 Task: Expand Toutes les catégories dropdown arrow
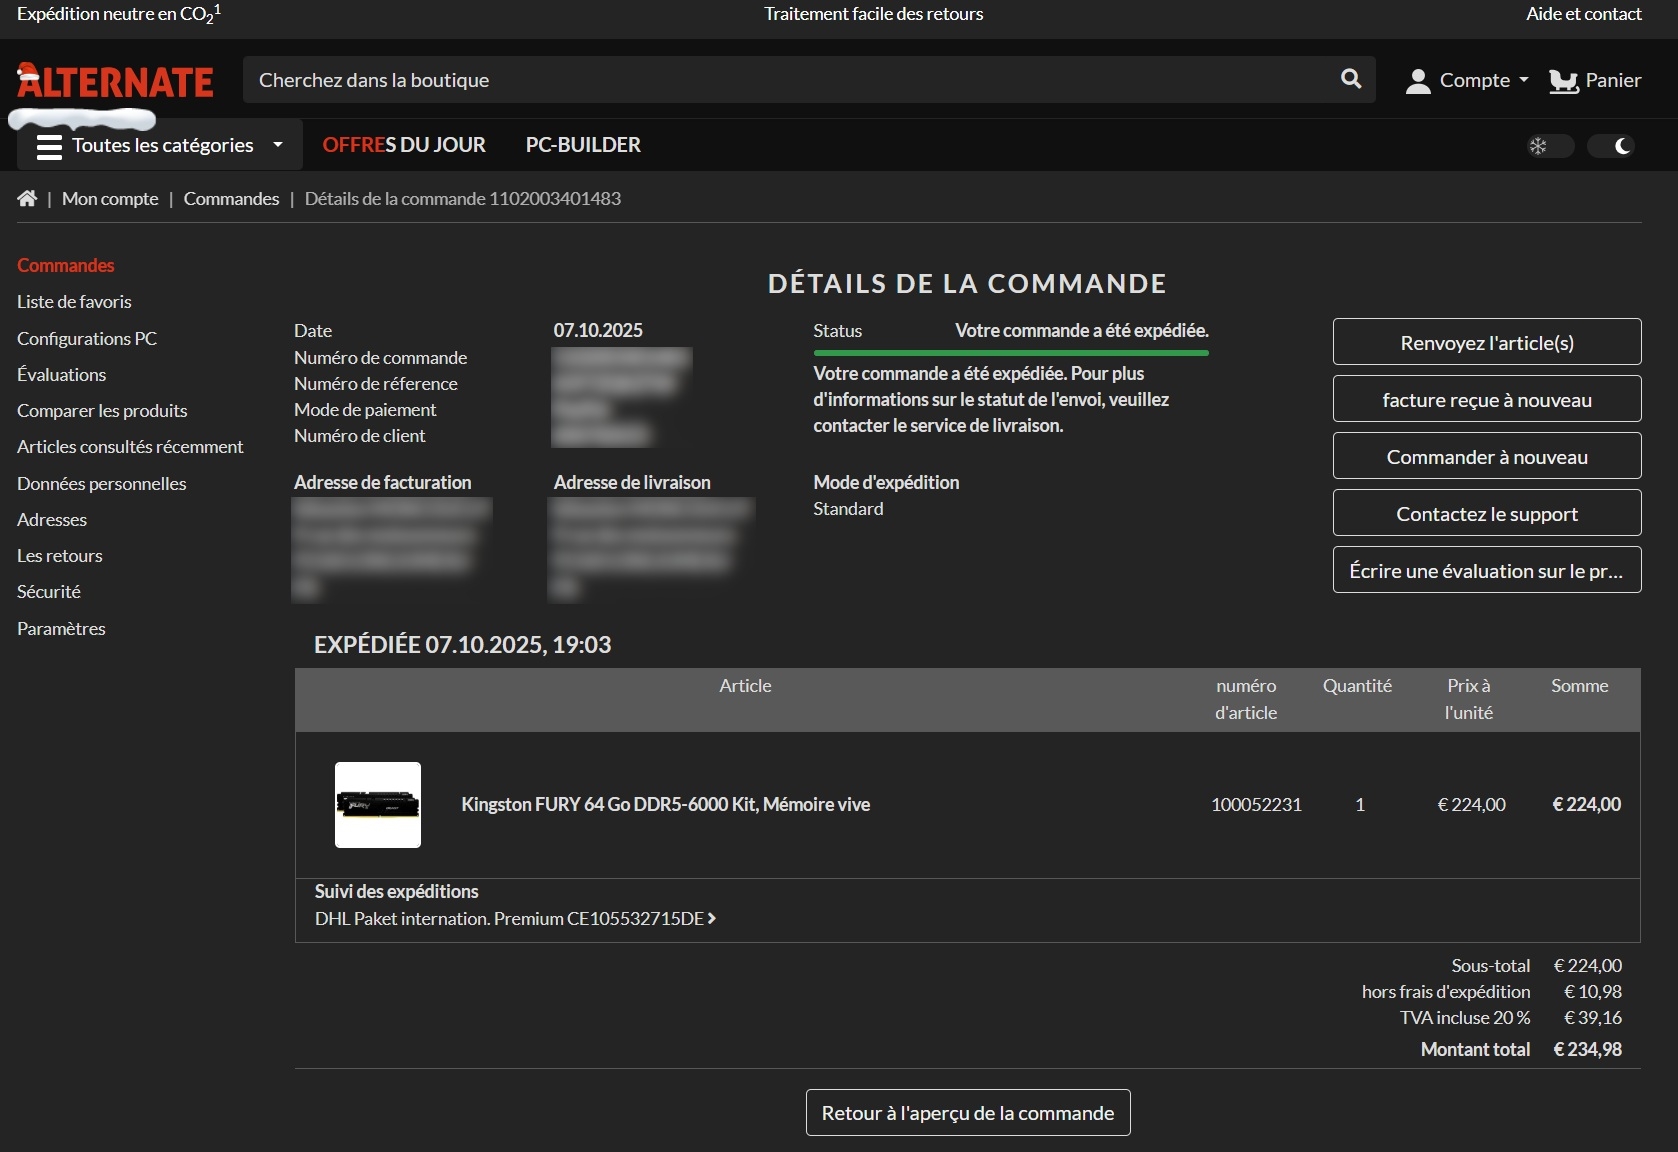278,145
